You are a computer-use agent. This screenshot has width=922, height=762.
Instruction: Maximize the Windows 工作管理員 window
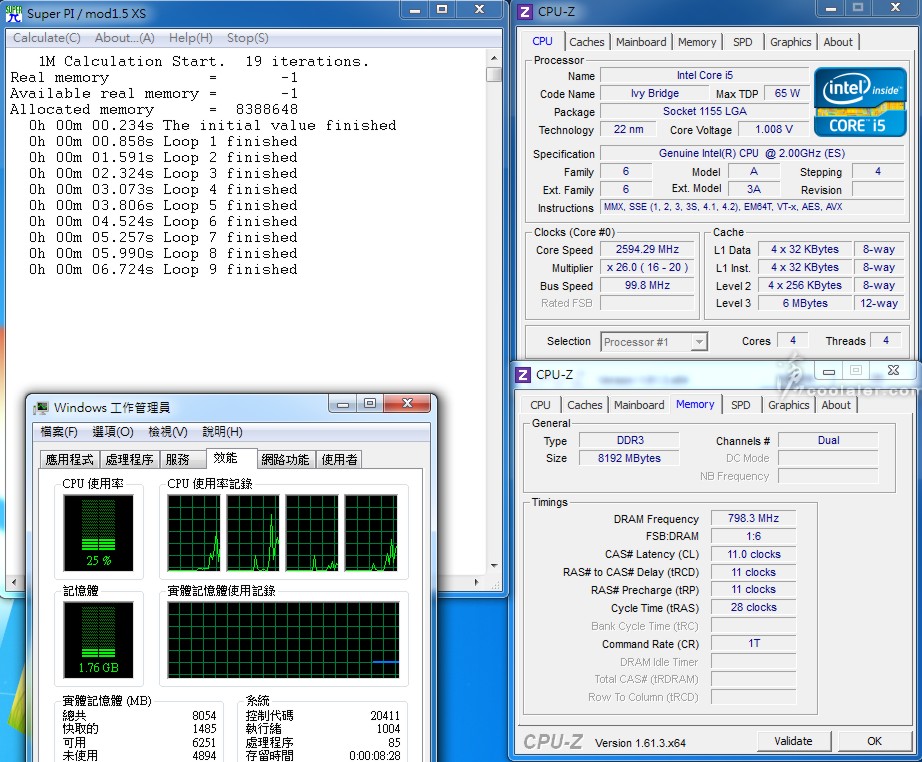(370, 404)
